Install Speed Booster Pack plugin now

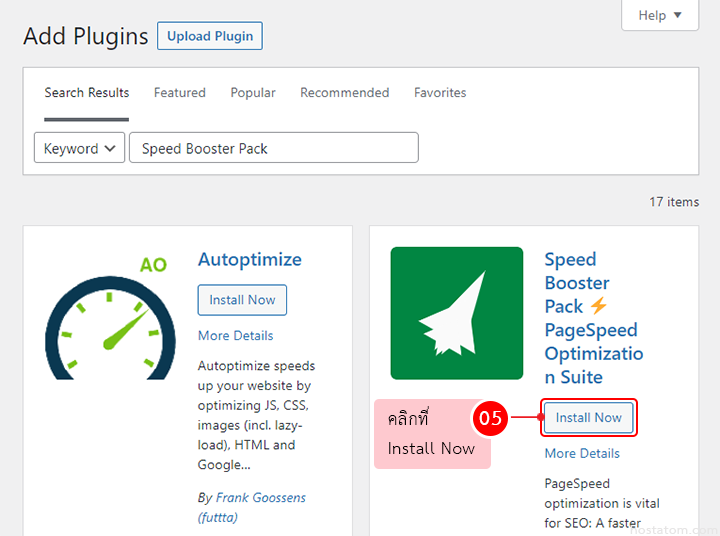[x=589, y=418]
